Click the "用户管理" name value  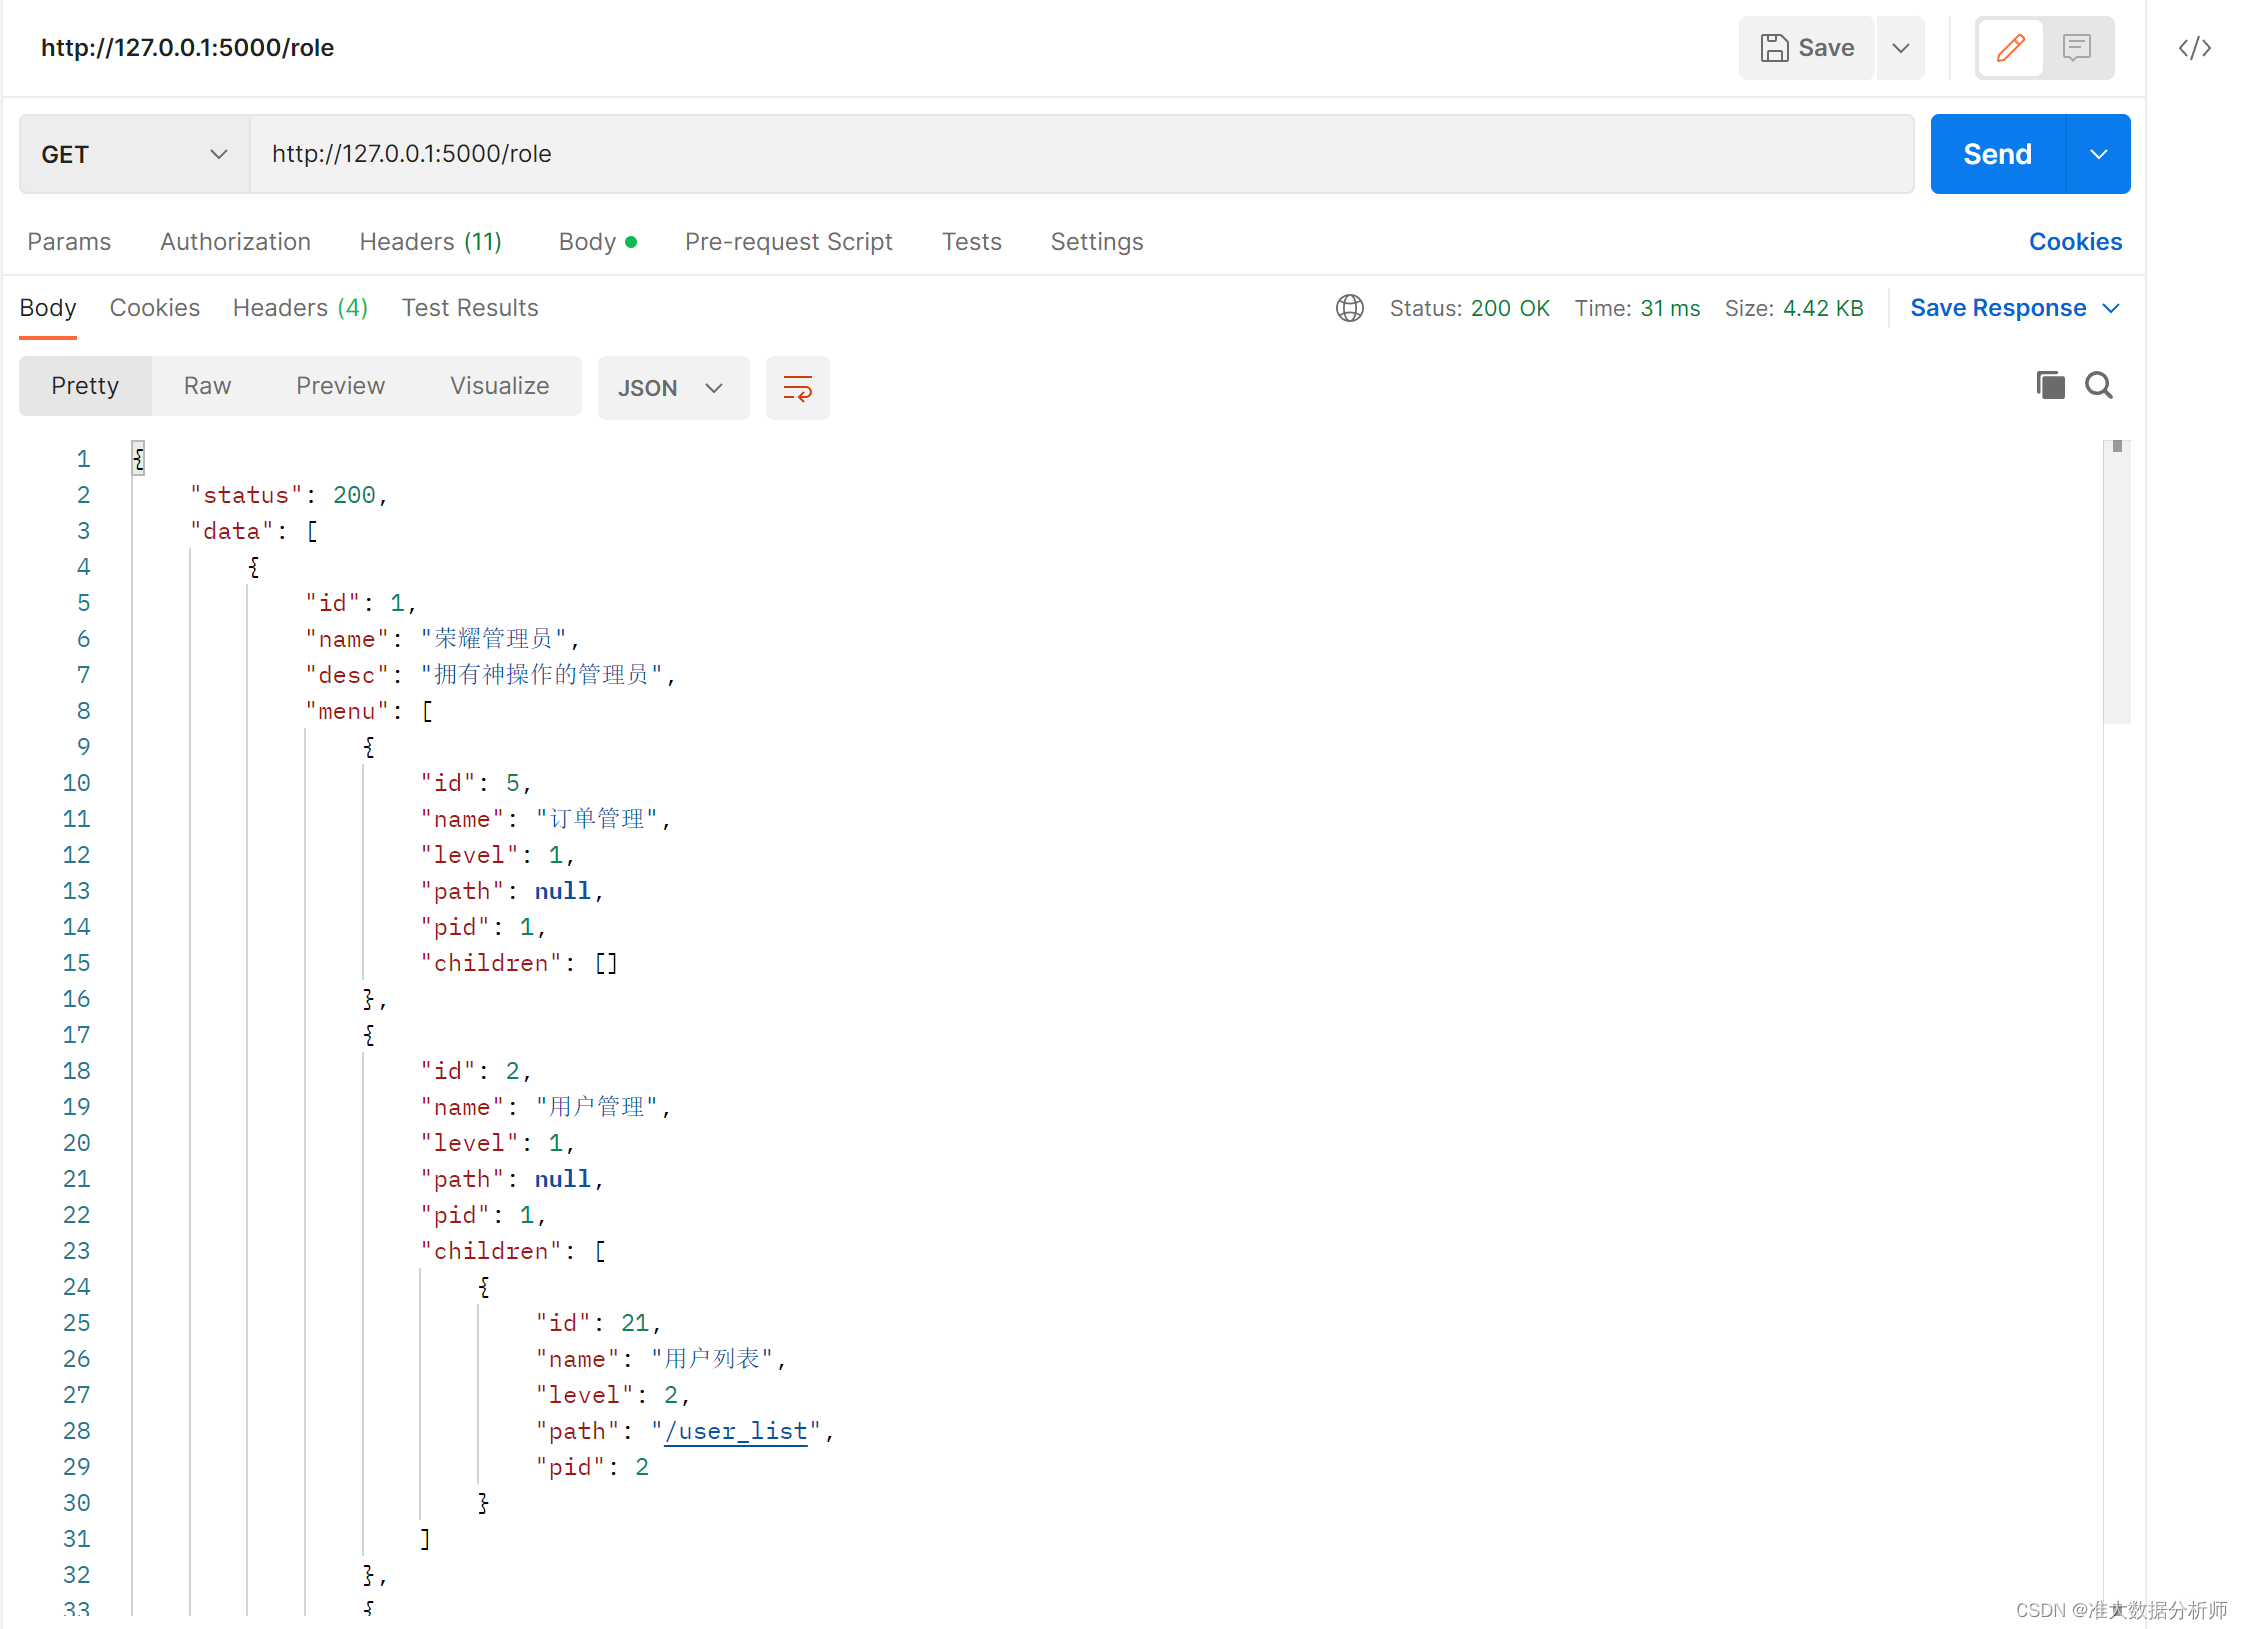597,1107
